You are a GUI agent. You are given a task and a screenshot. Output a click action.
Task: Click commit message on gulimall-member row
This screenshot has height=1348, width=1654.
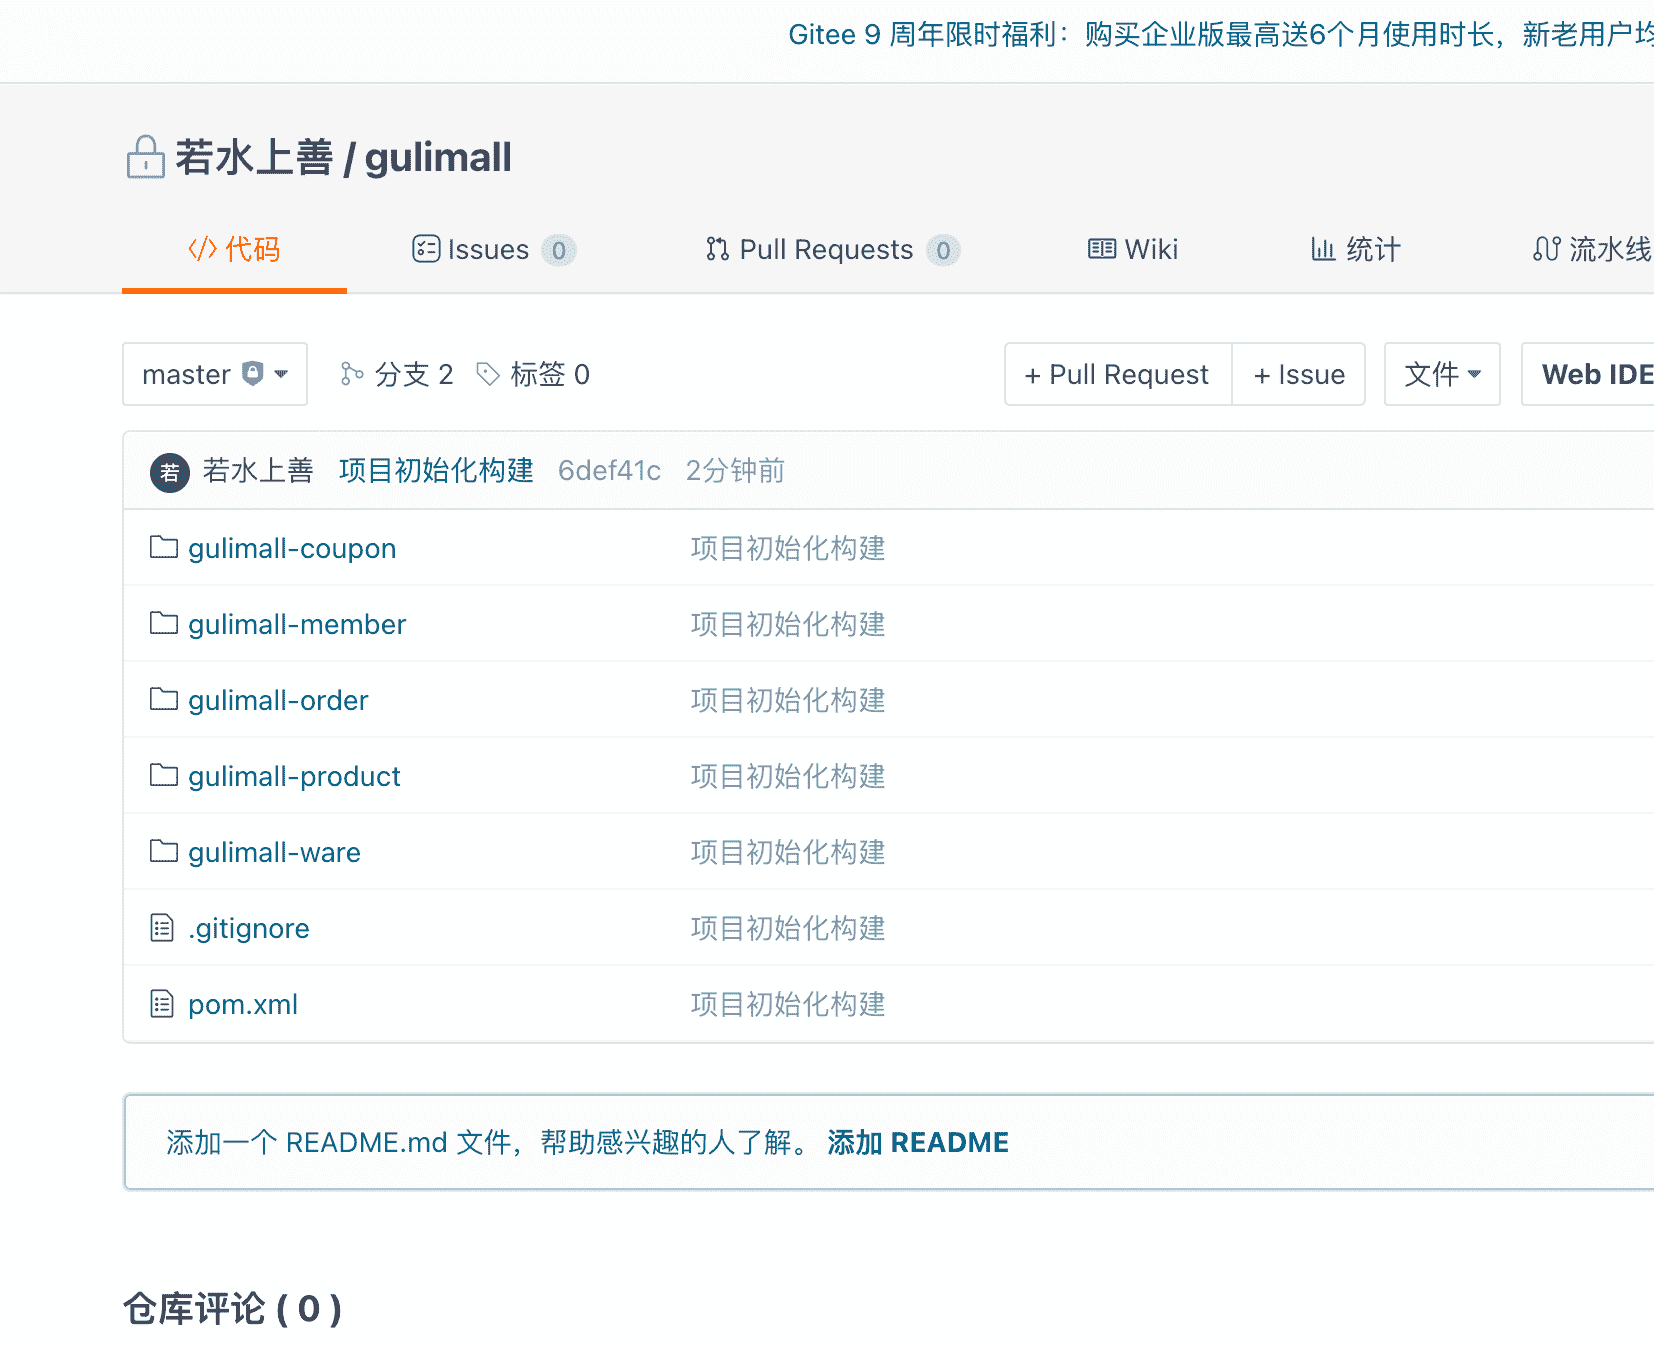(788, 624)
